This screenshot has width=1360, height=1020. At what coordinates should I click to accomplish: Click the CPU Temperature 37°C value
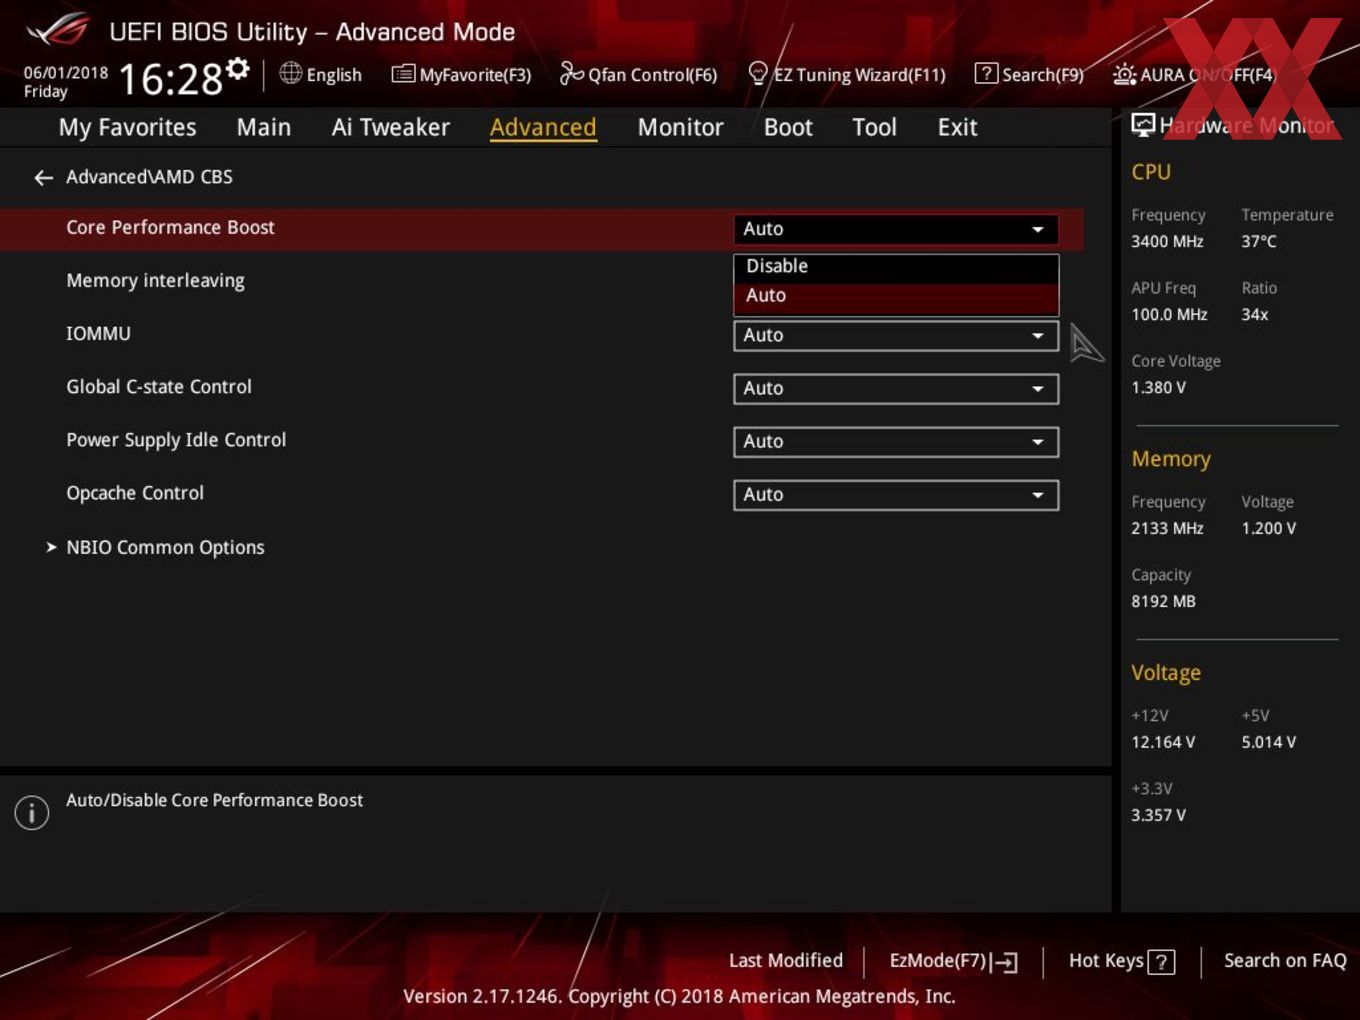coord(1259,242)
